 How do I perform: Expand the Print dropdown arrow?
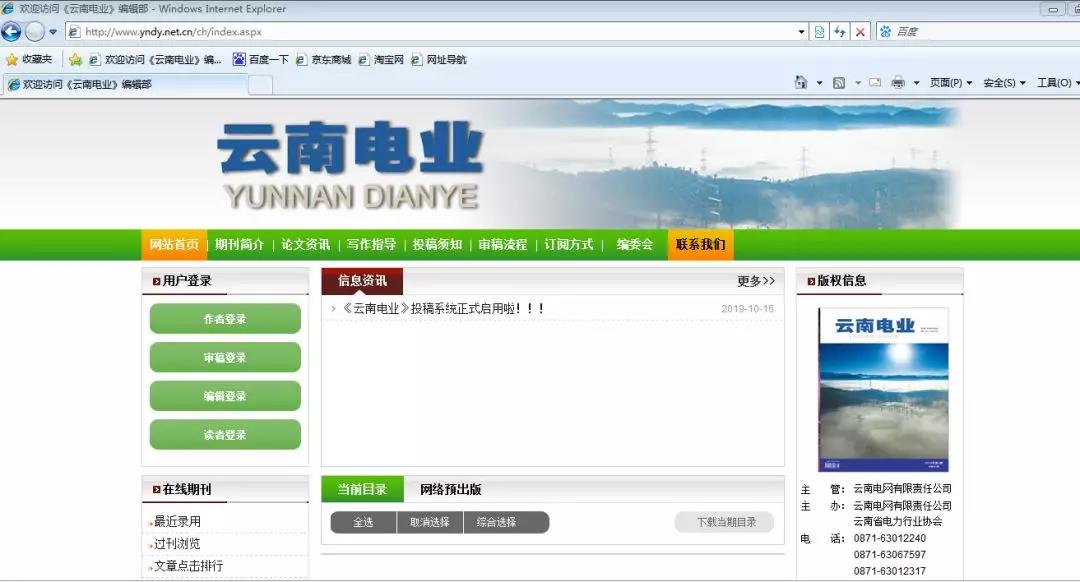[x=916, y=83]
